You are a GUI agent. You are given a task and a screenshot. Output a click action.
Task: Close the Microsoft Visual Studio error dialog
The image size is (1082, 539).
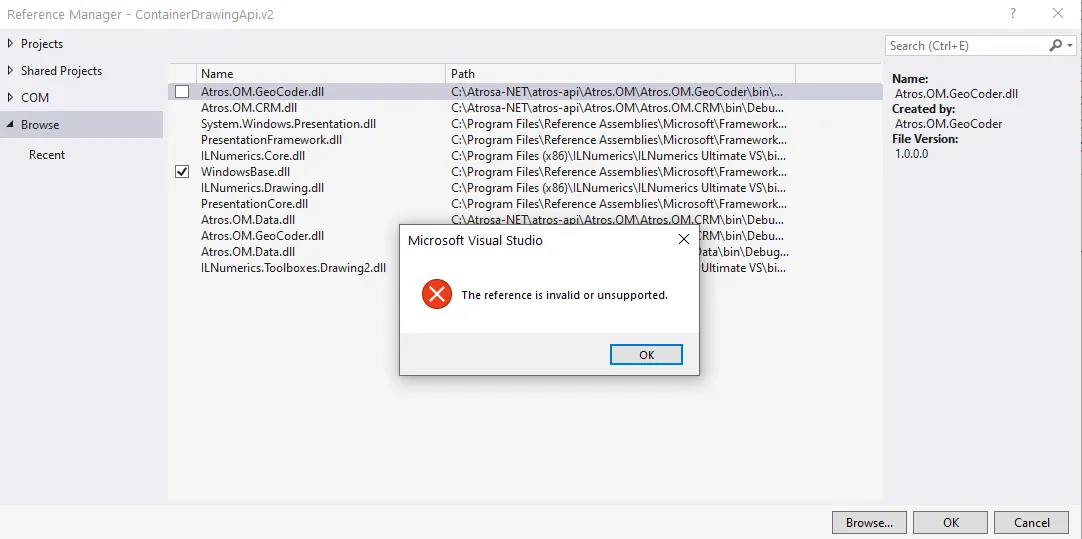[x=684, y=239]
